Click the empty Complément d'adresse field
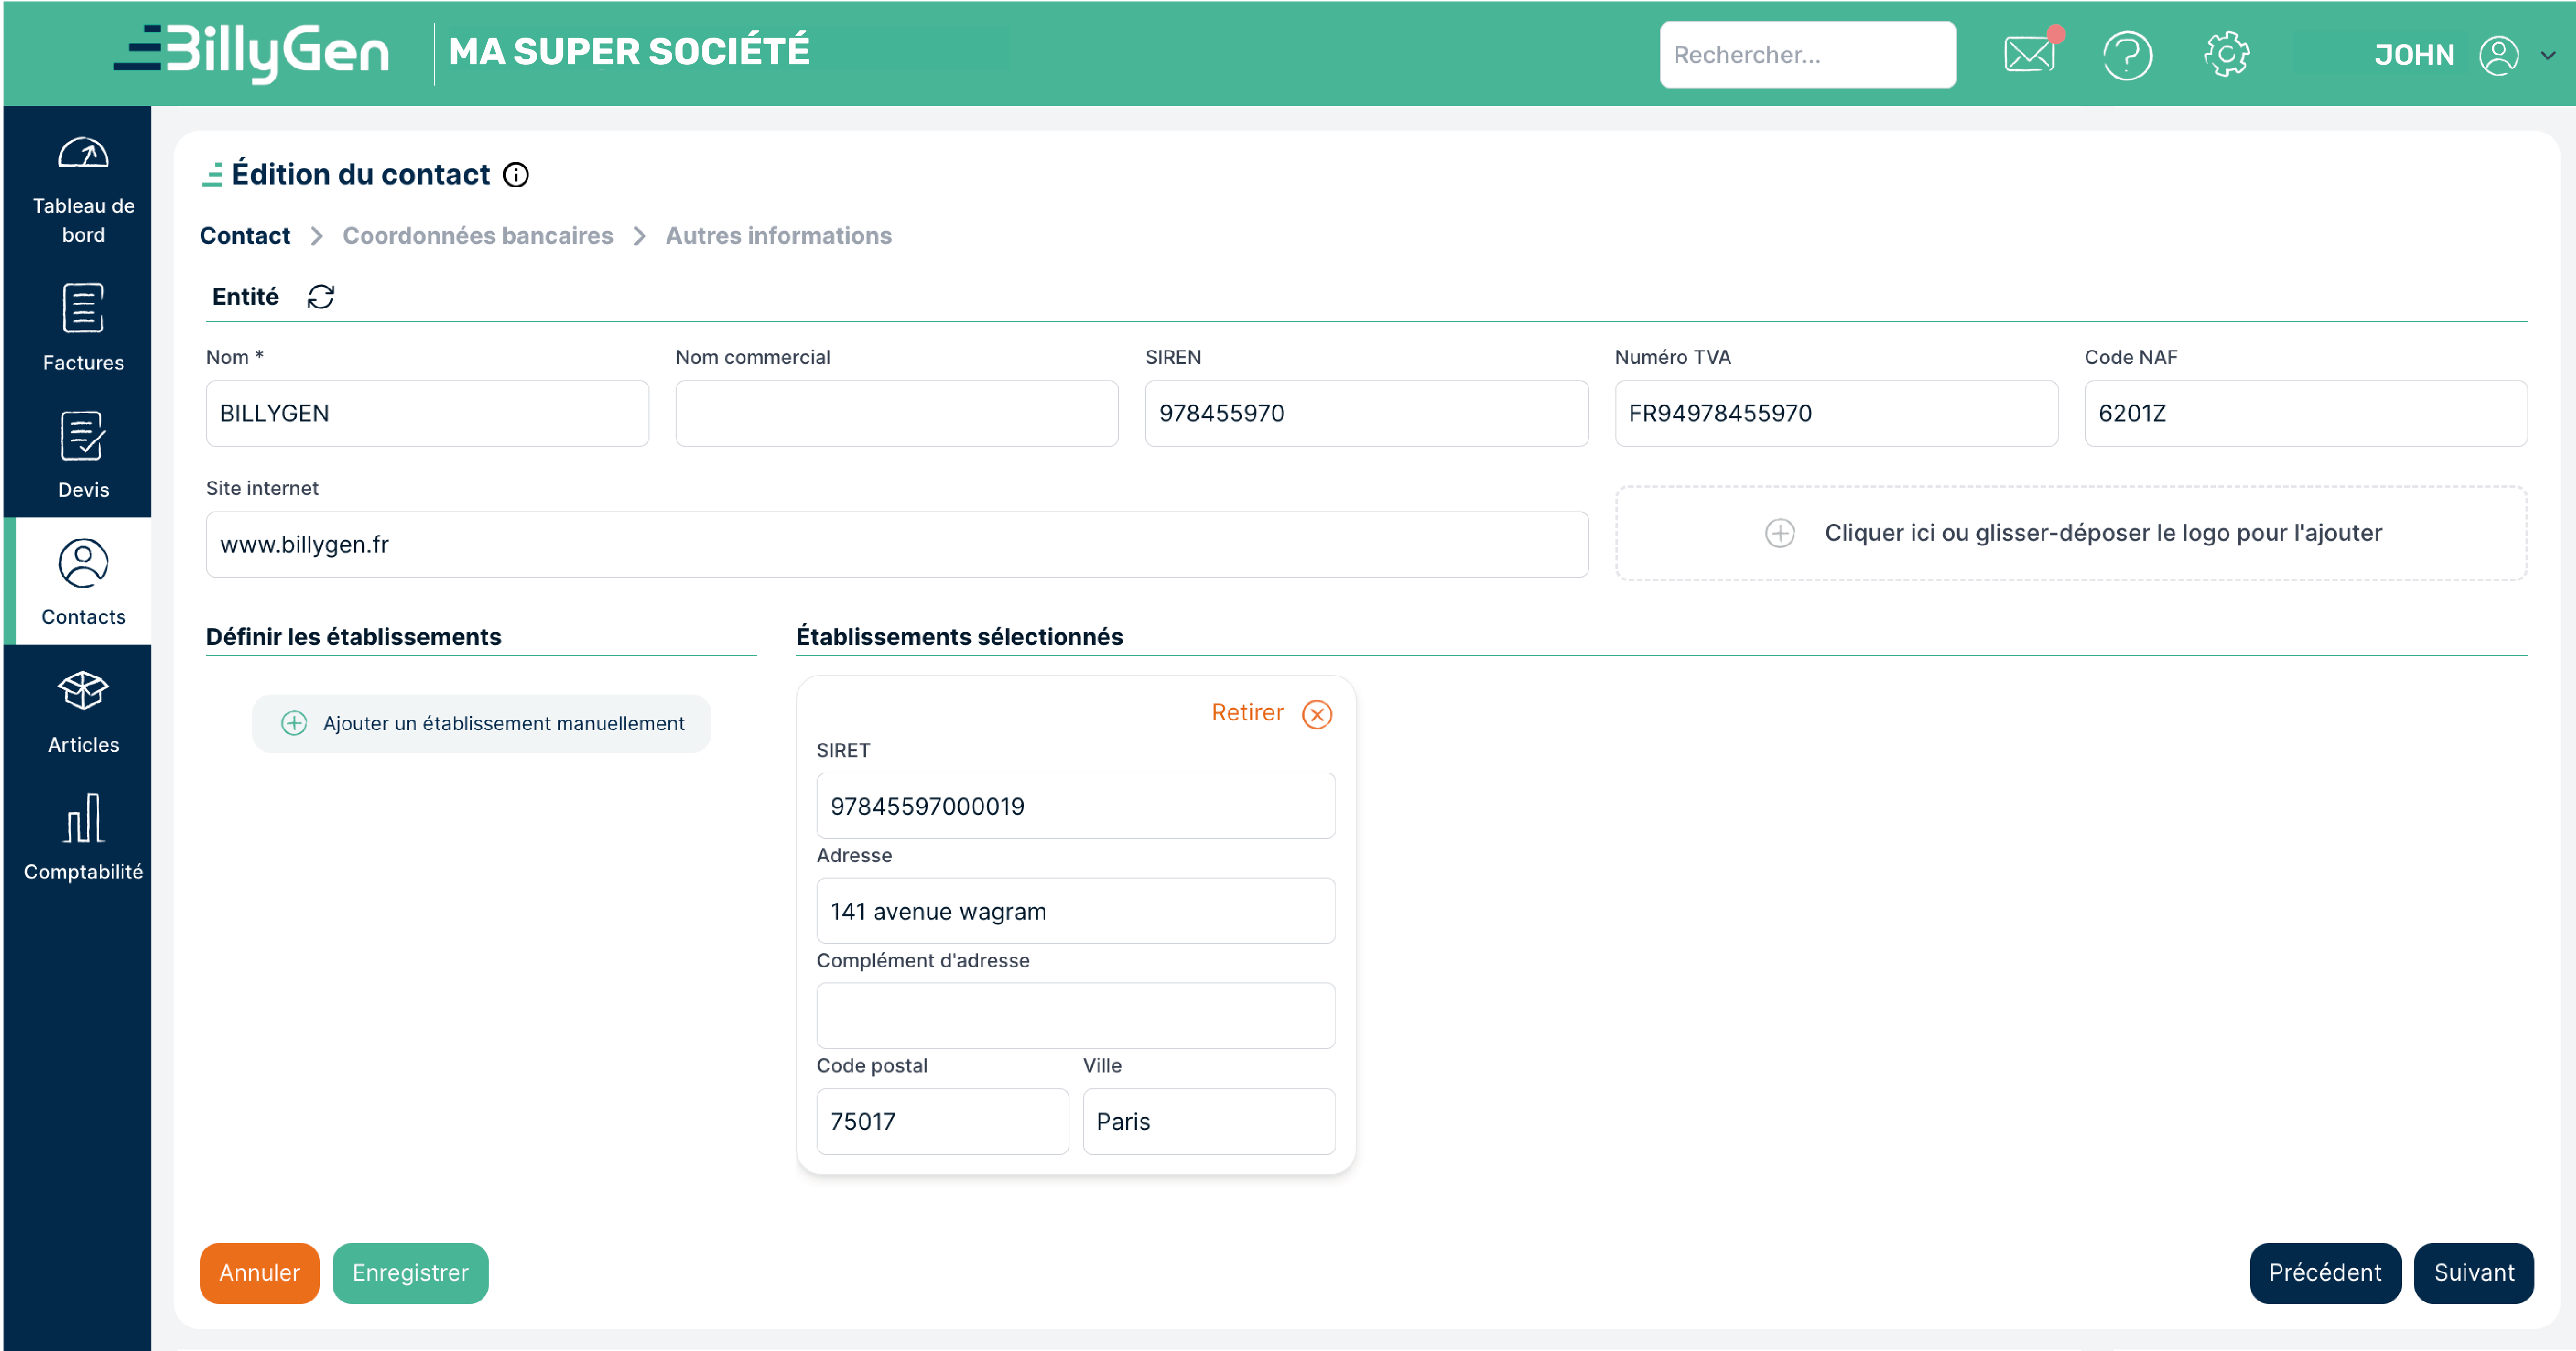Image resolution: width=2576 pixels, height=1351 pixels. [x=1076, y=1016]
